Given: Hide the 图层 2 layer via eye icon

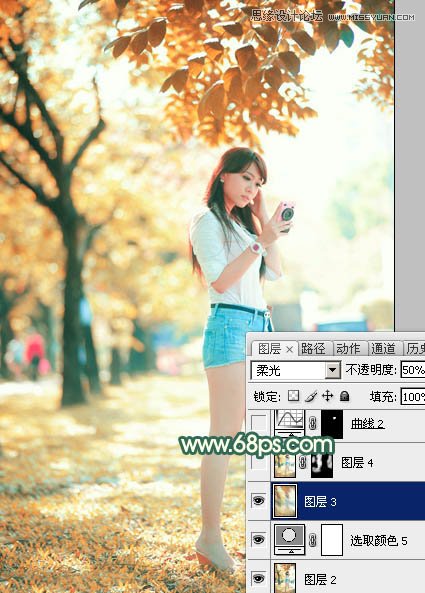Looking at the screenshot, I should point(259,578).
